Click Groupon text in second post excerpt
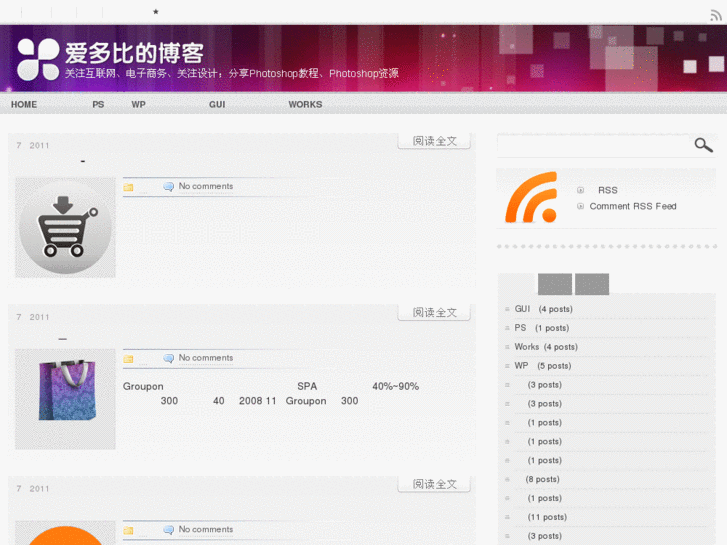 click(x=143, y=386)
